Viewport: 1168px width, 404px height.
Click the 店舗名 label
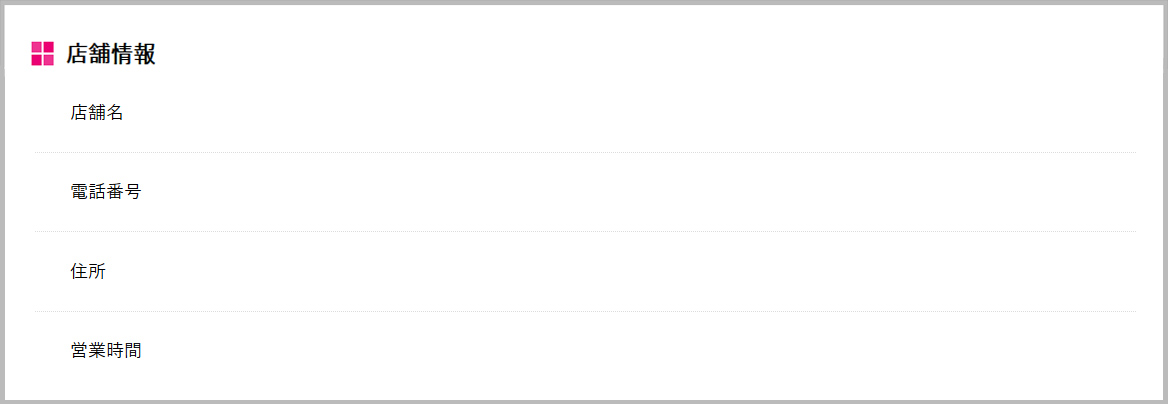96,113
